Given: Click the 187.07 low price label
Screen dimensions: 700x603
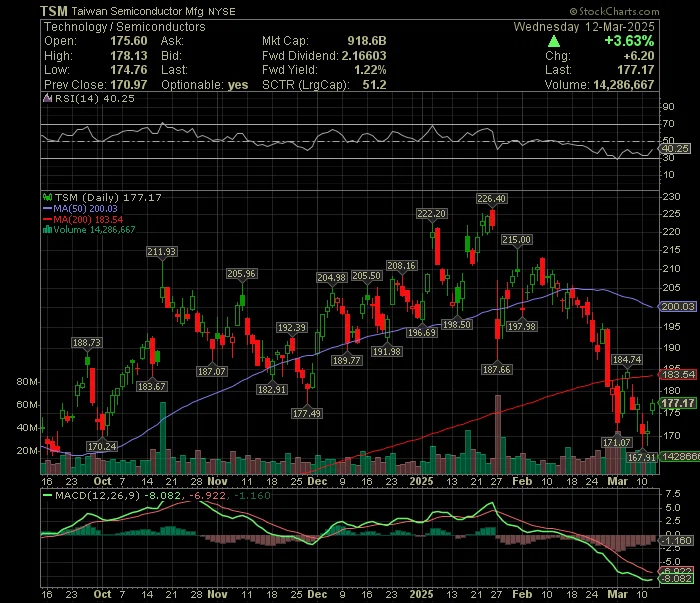Looking at the screenshot, I should [212, 371].
